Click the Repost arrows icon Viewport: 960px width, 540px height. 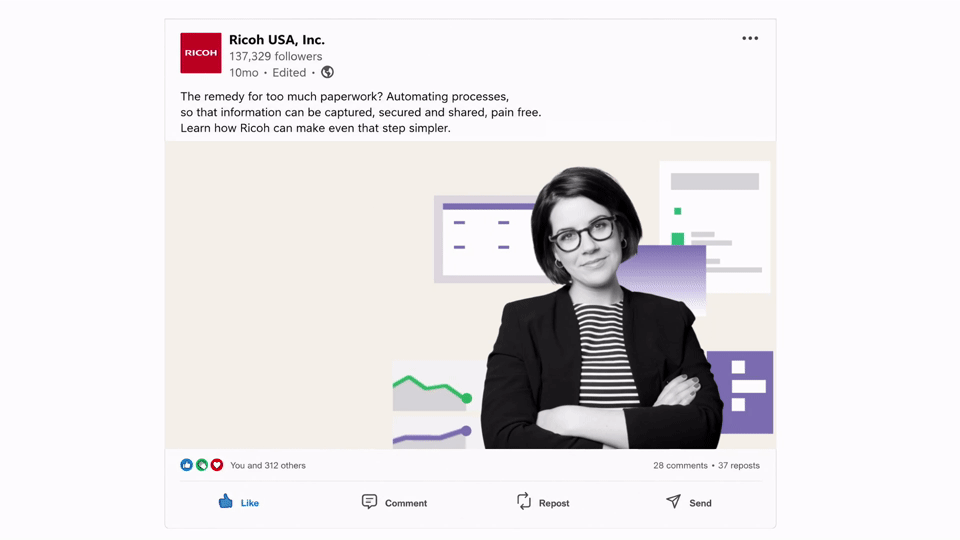point(524,501)
